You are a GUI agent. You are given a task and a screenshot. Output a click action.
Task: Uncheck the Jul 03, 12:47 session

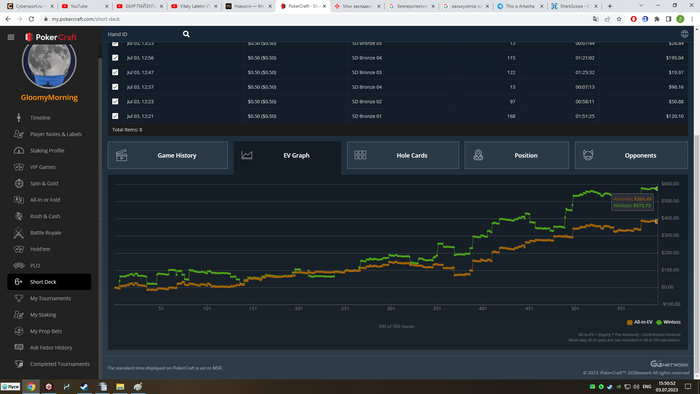(x=115, y=72)
